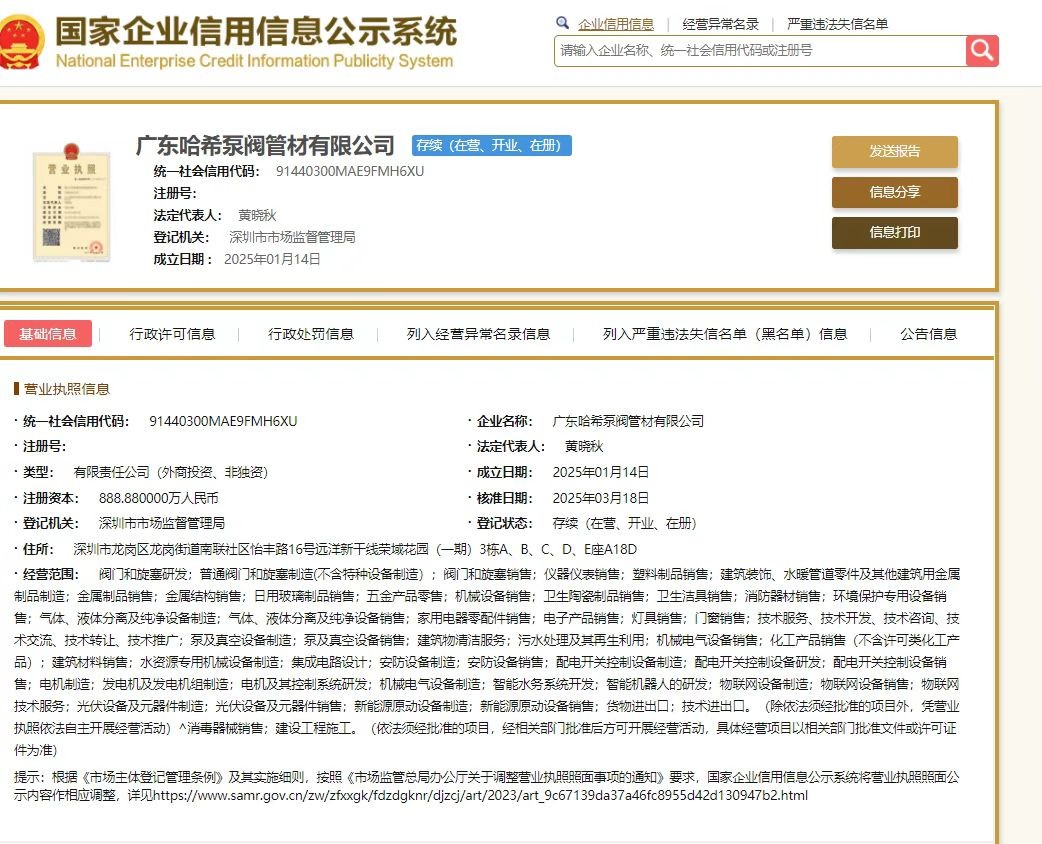Click header legal representative name 黄晓秋
The width and height of the screenshot is (1042, 844).
pos(257,215)
